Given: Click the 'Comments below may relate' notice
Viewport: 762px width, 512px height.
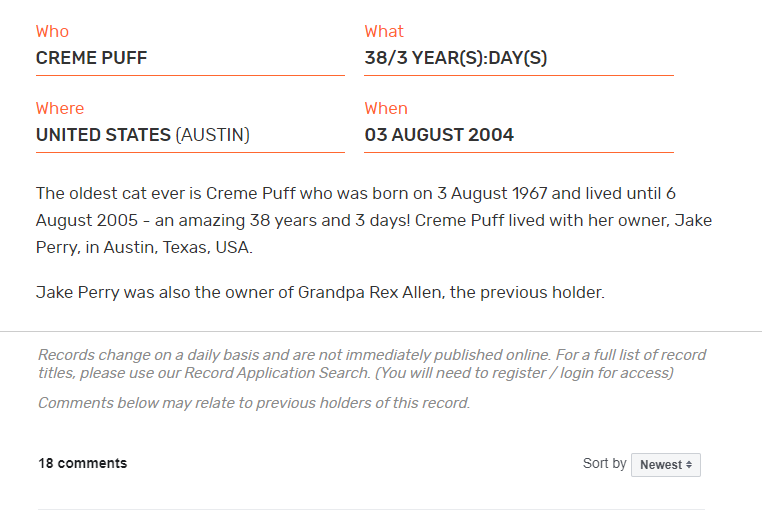Looking at the screenshot, I should click(253, 403).
